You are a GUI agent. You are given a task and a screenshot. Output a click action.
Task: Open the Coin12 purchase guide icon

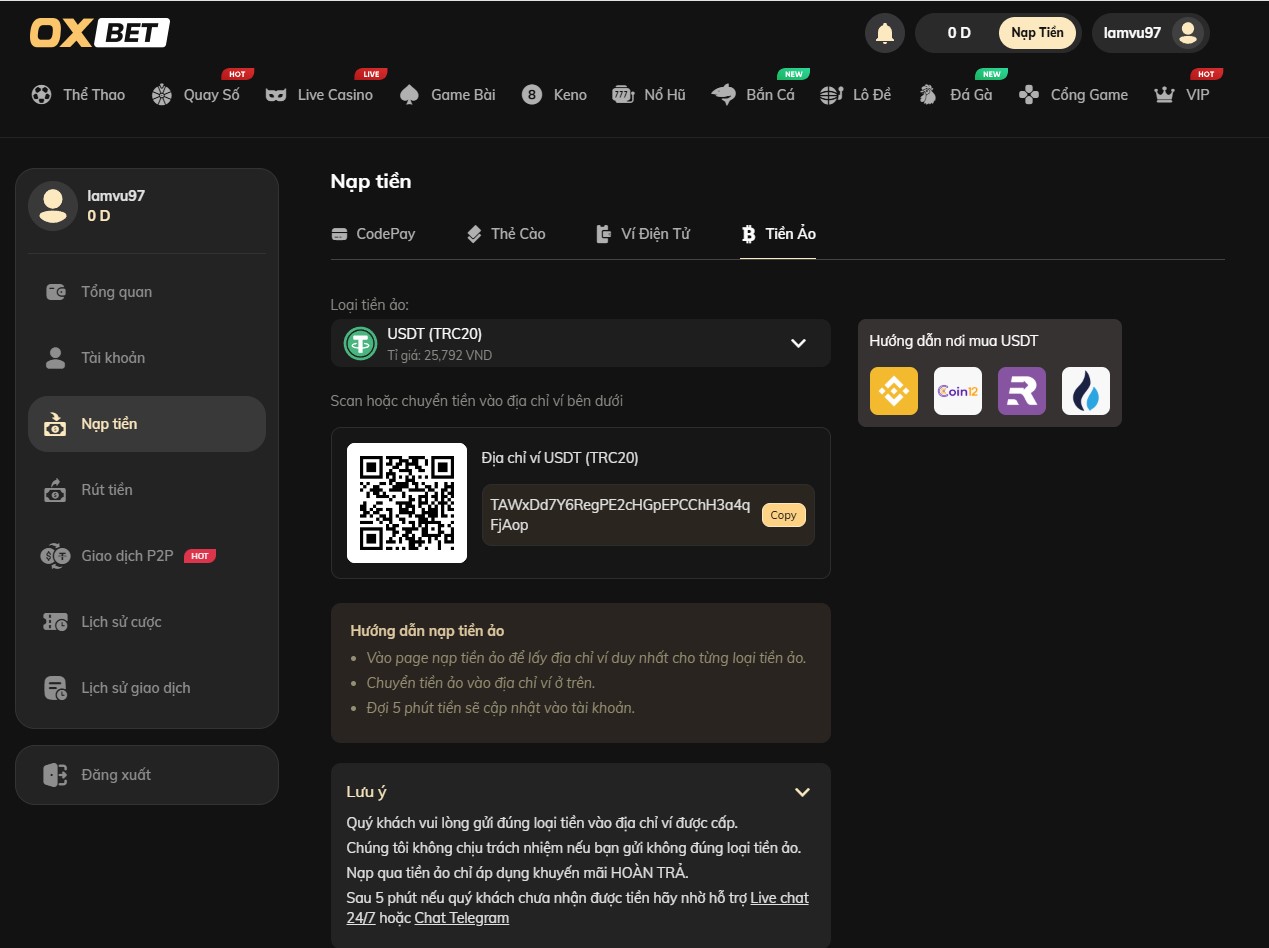click(x=957, y=391)
